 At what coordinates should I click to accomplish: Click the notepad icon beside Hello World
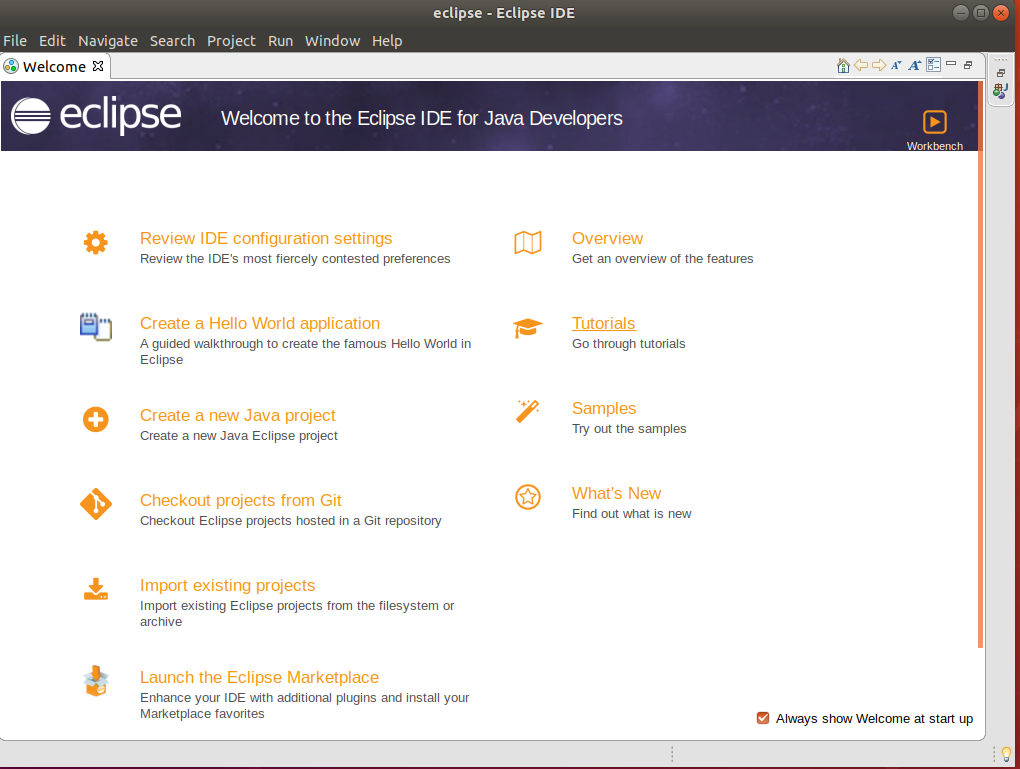click(x=96, y=327)
